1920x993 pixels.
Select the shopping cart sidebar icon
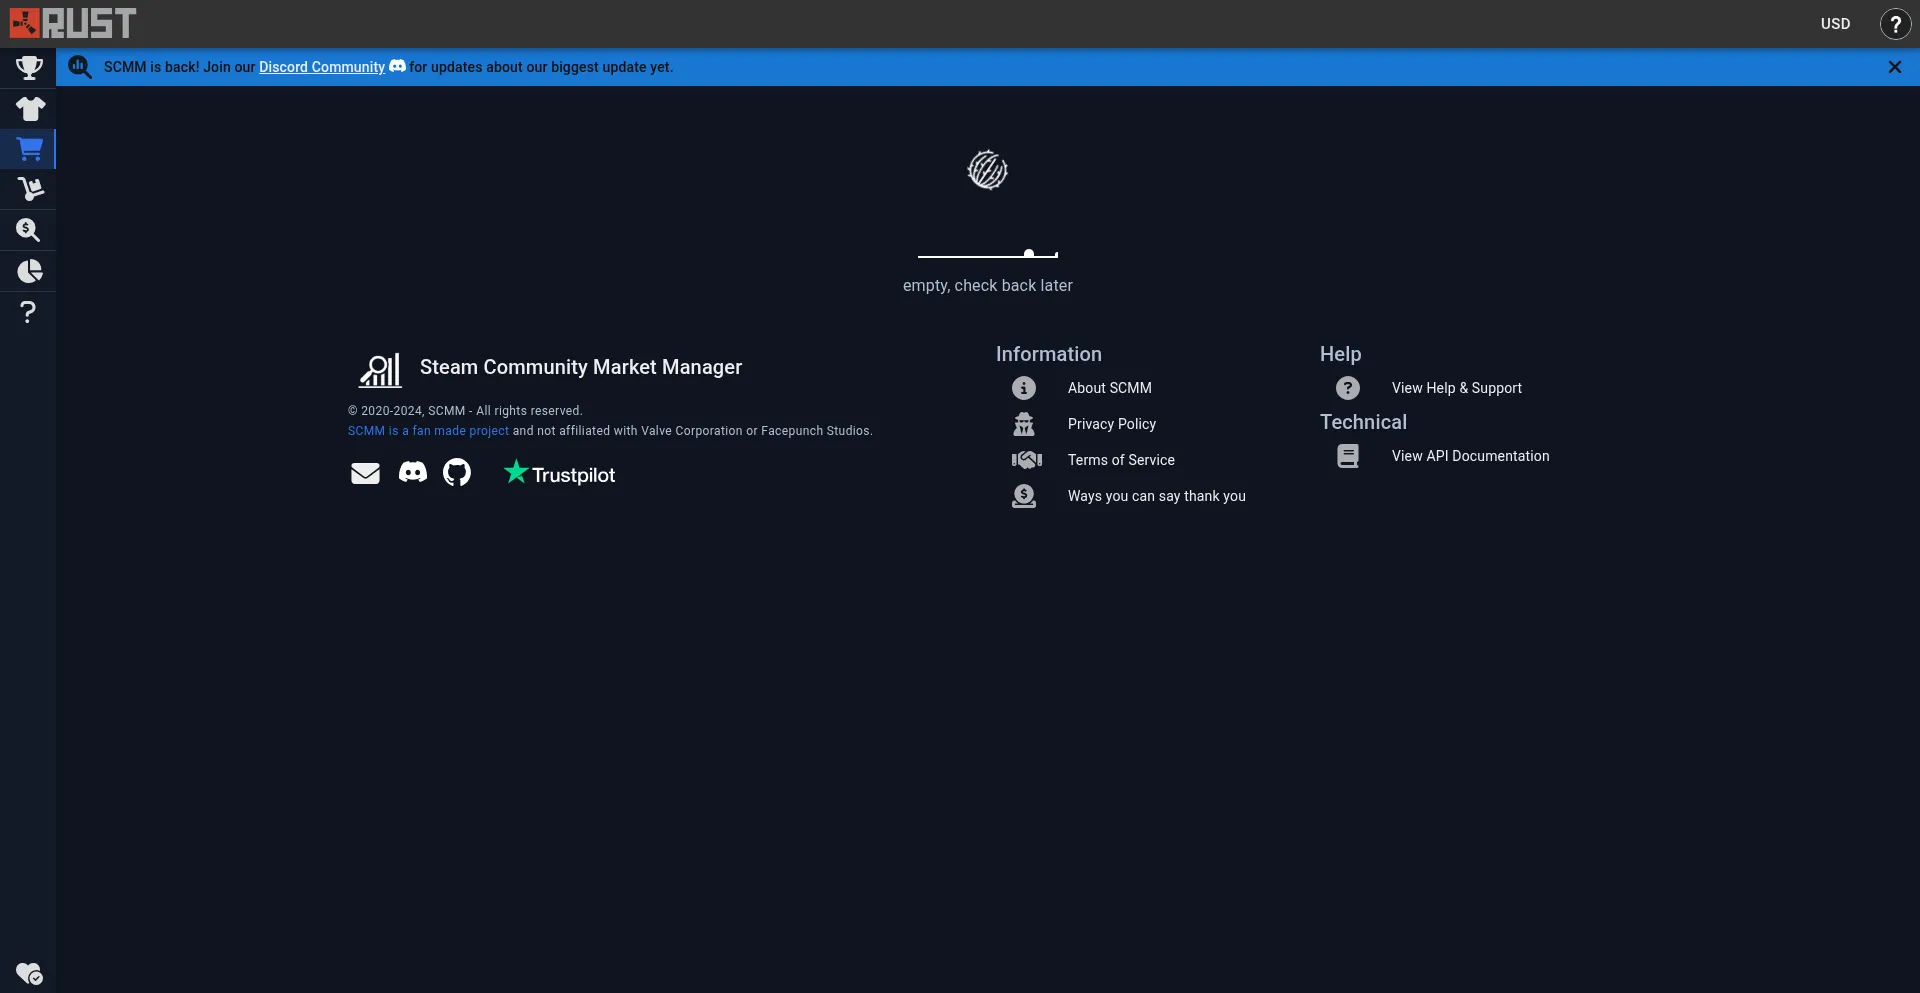pyautogui.click(x=29, y=150)
